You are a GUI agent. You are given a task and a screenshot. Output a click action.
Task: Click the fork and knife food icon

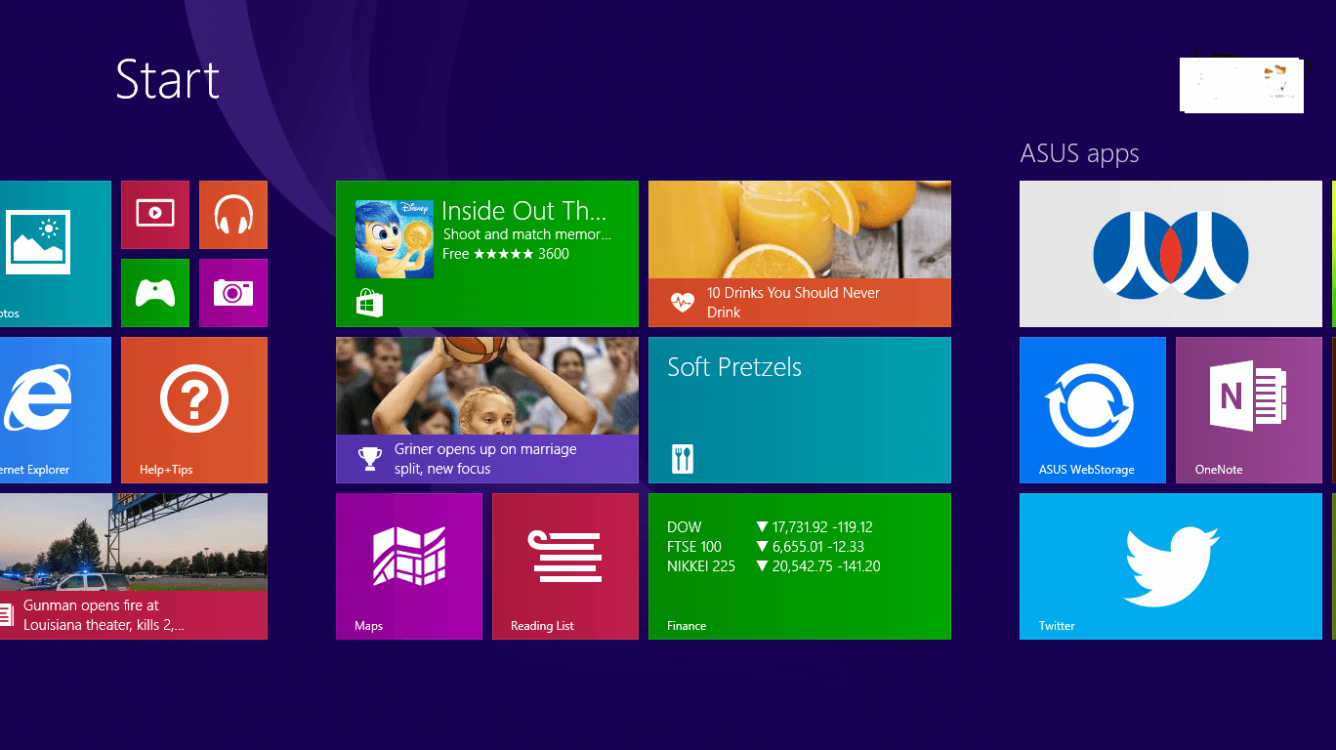(x=682, y=459)
